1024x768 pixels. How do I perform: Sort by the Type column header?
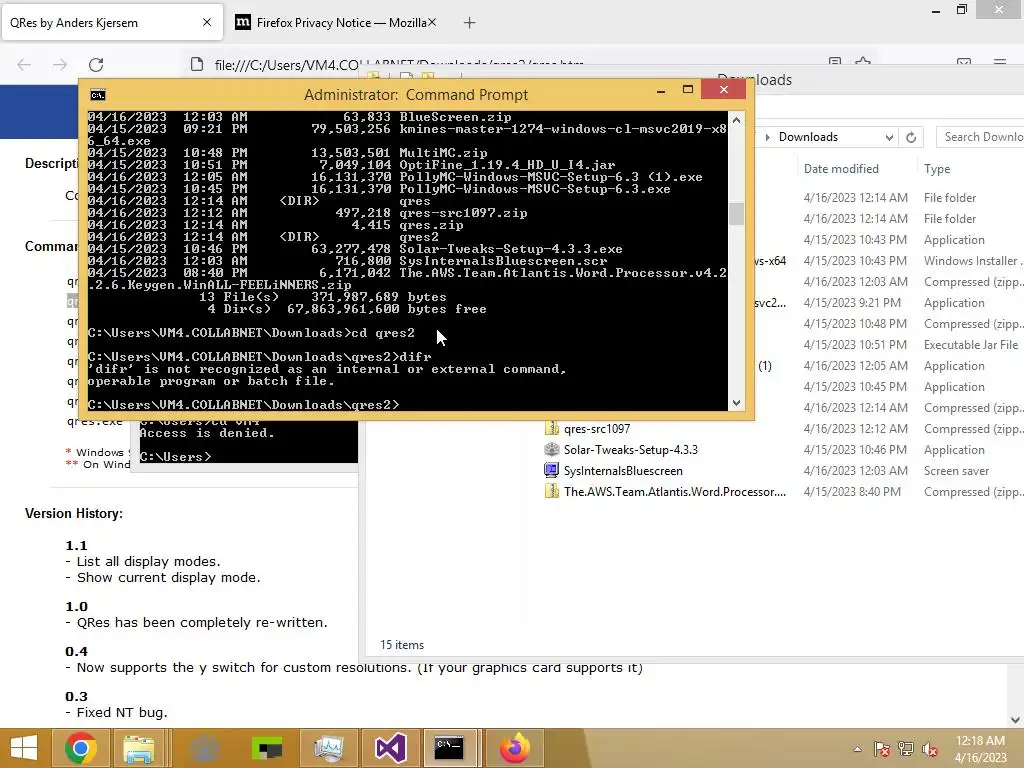pyautogui.click(x=936, y=168)
